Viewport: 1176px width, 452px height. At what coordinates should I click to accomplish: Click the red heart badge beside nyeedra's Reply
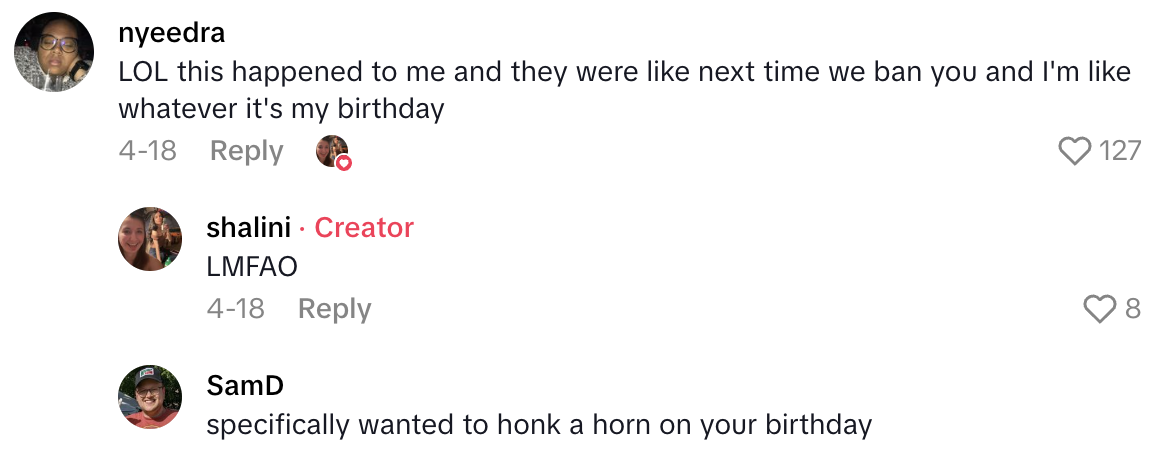344,162
